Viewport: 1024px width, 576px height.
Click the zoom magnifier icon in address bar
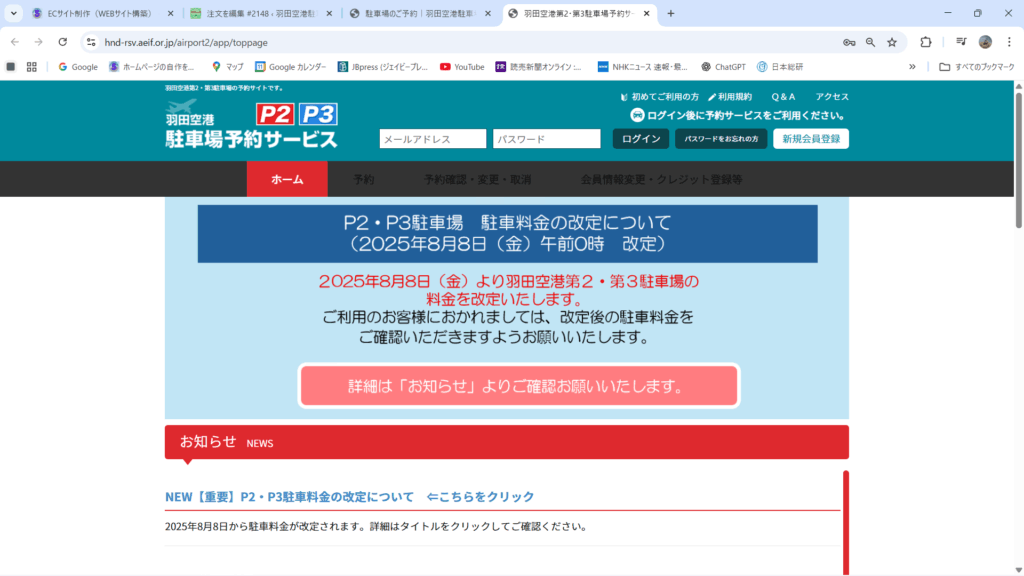pyautogui.click(x=870, y=42)
